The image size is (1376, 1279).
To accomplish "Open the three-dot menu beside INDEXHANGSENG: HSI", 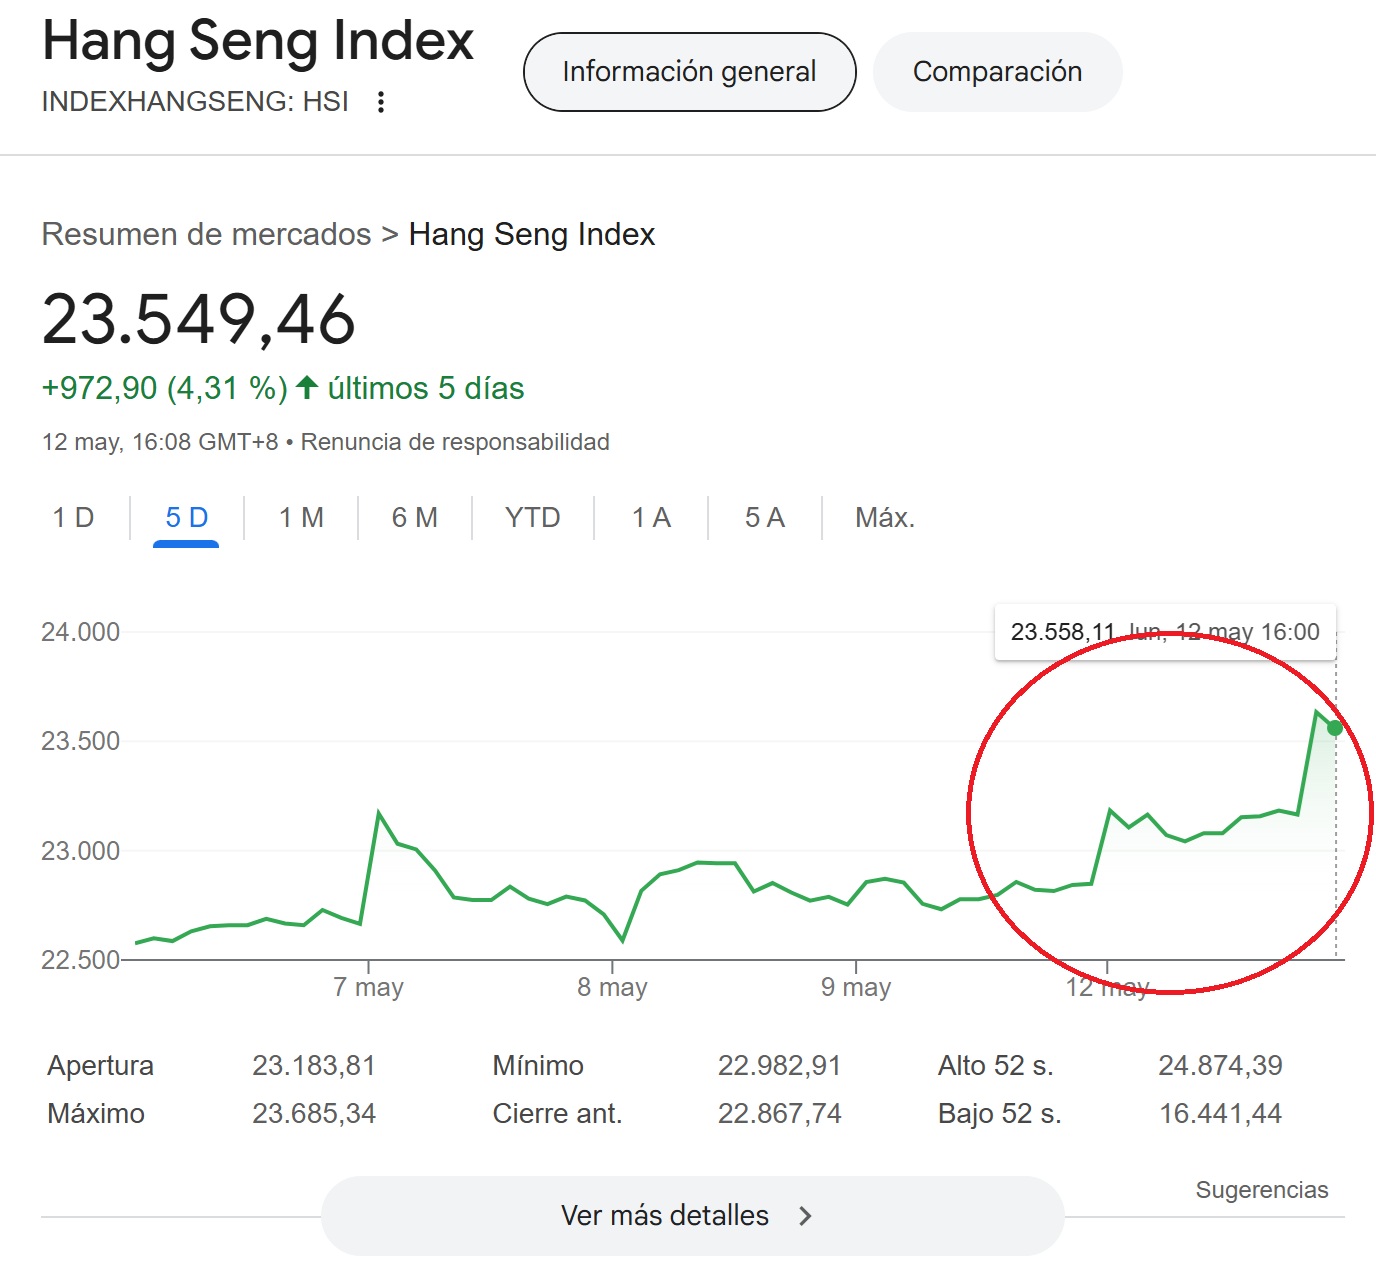I will click(x=380, y=102).
